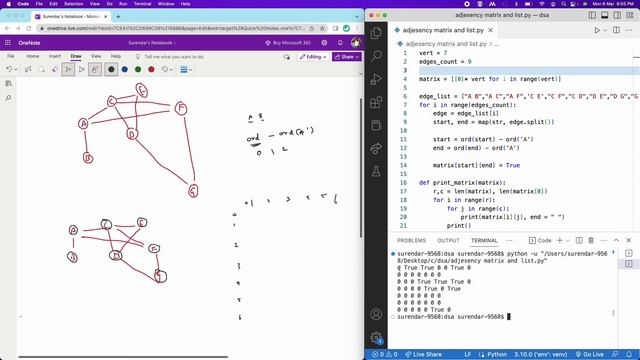The image size is (640, 360).
Task: Switch to the OUTPUT panel tab
Action: click(x=448, y=240)
